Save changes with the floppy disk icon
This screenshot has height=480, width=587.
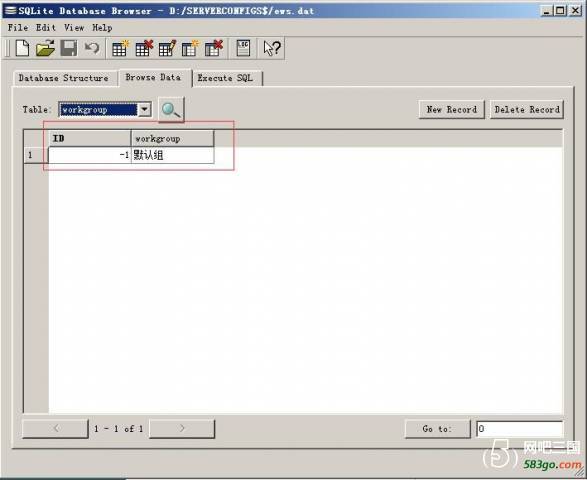tap(69, 48)
